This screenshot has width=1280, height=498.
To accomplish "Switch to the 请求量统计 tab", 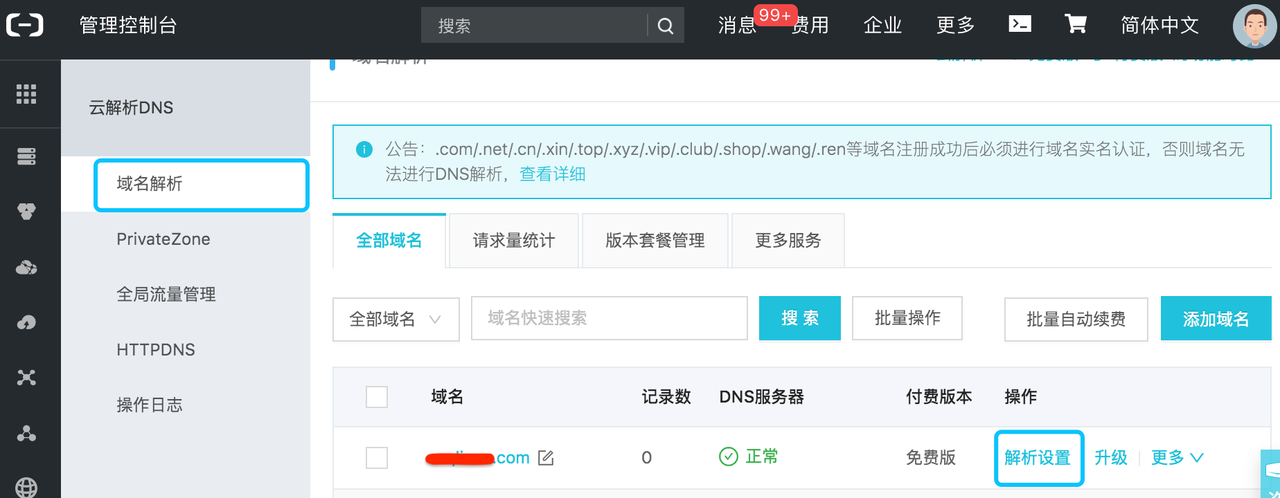I will 514,240.
